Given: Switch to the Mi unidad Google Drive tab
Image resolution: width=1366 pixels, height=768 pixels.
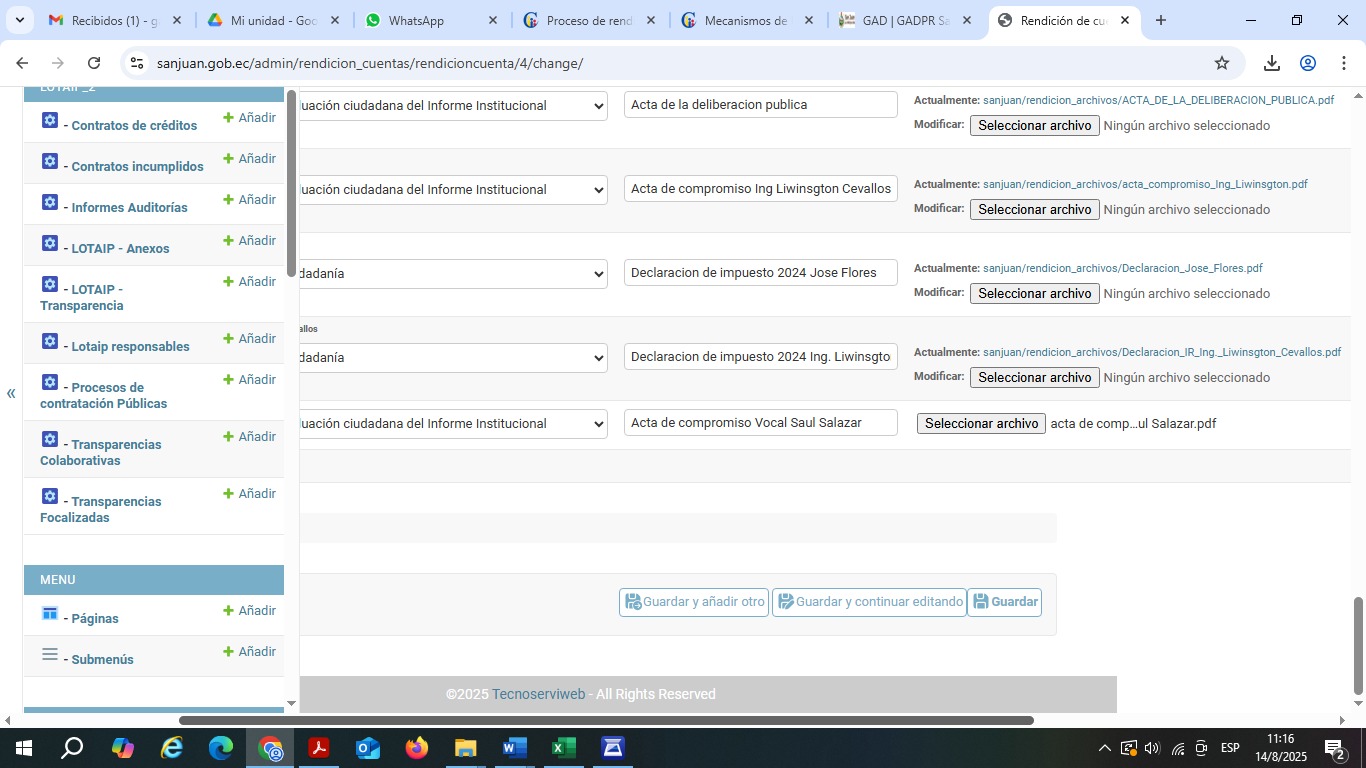Looking at the screenshot, I should click(273, 20).
